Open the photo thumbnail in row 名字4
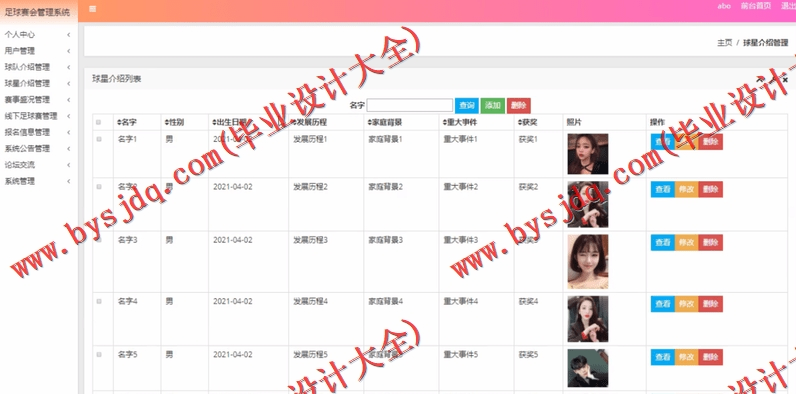The height and width of the screenshot is (394, 796). [x=588, y=319]
